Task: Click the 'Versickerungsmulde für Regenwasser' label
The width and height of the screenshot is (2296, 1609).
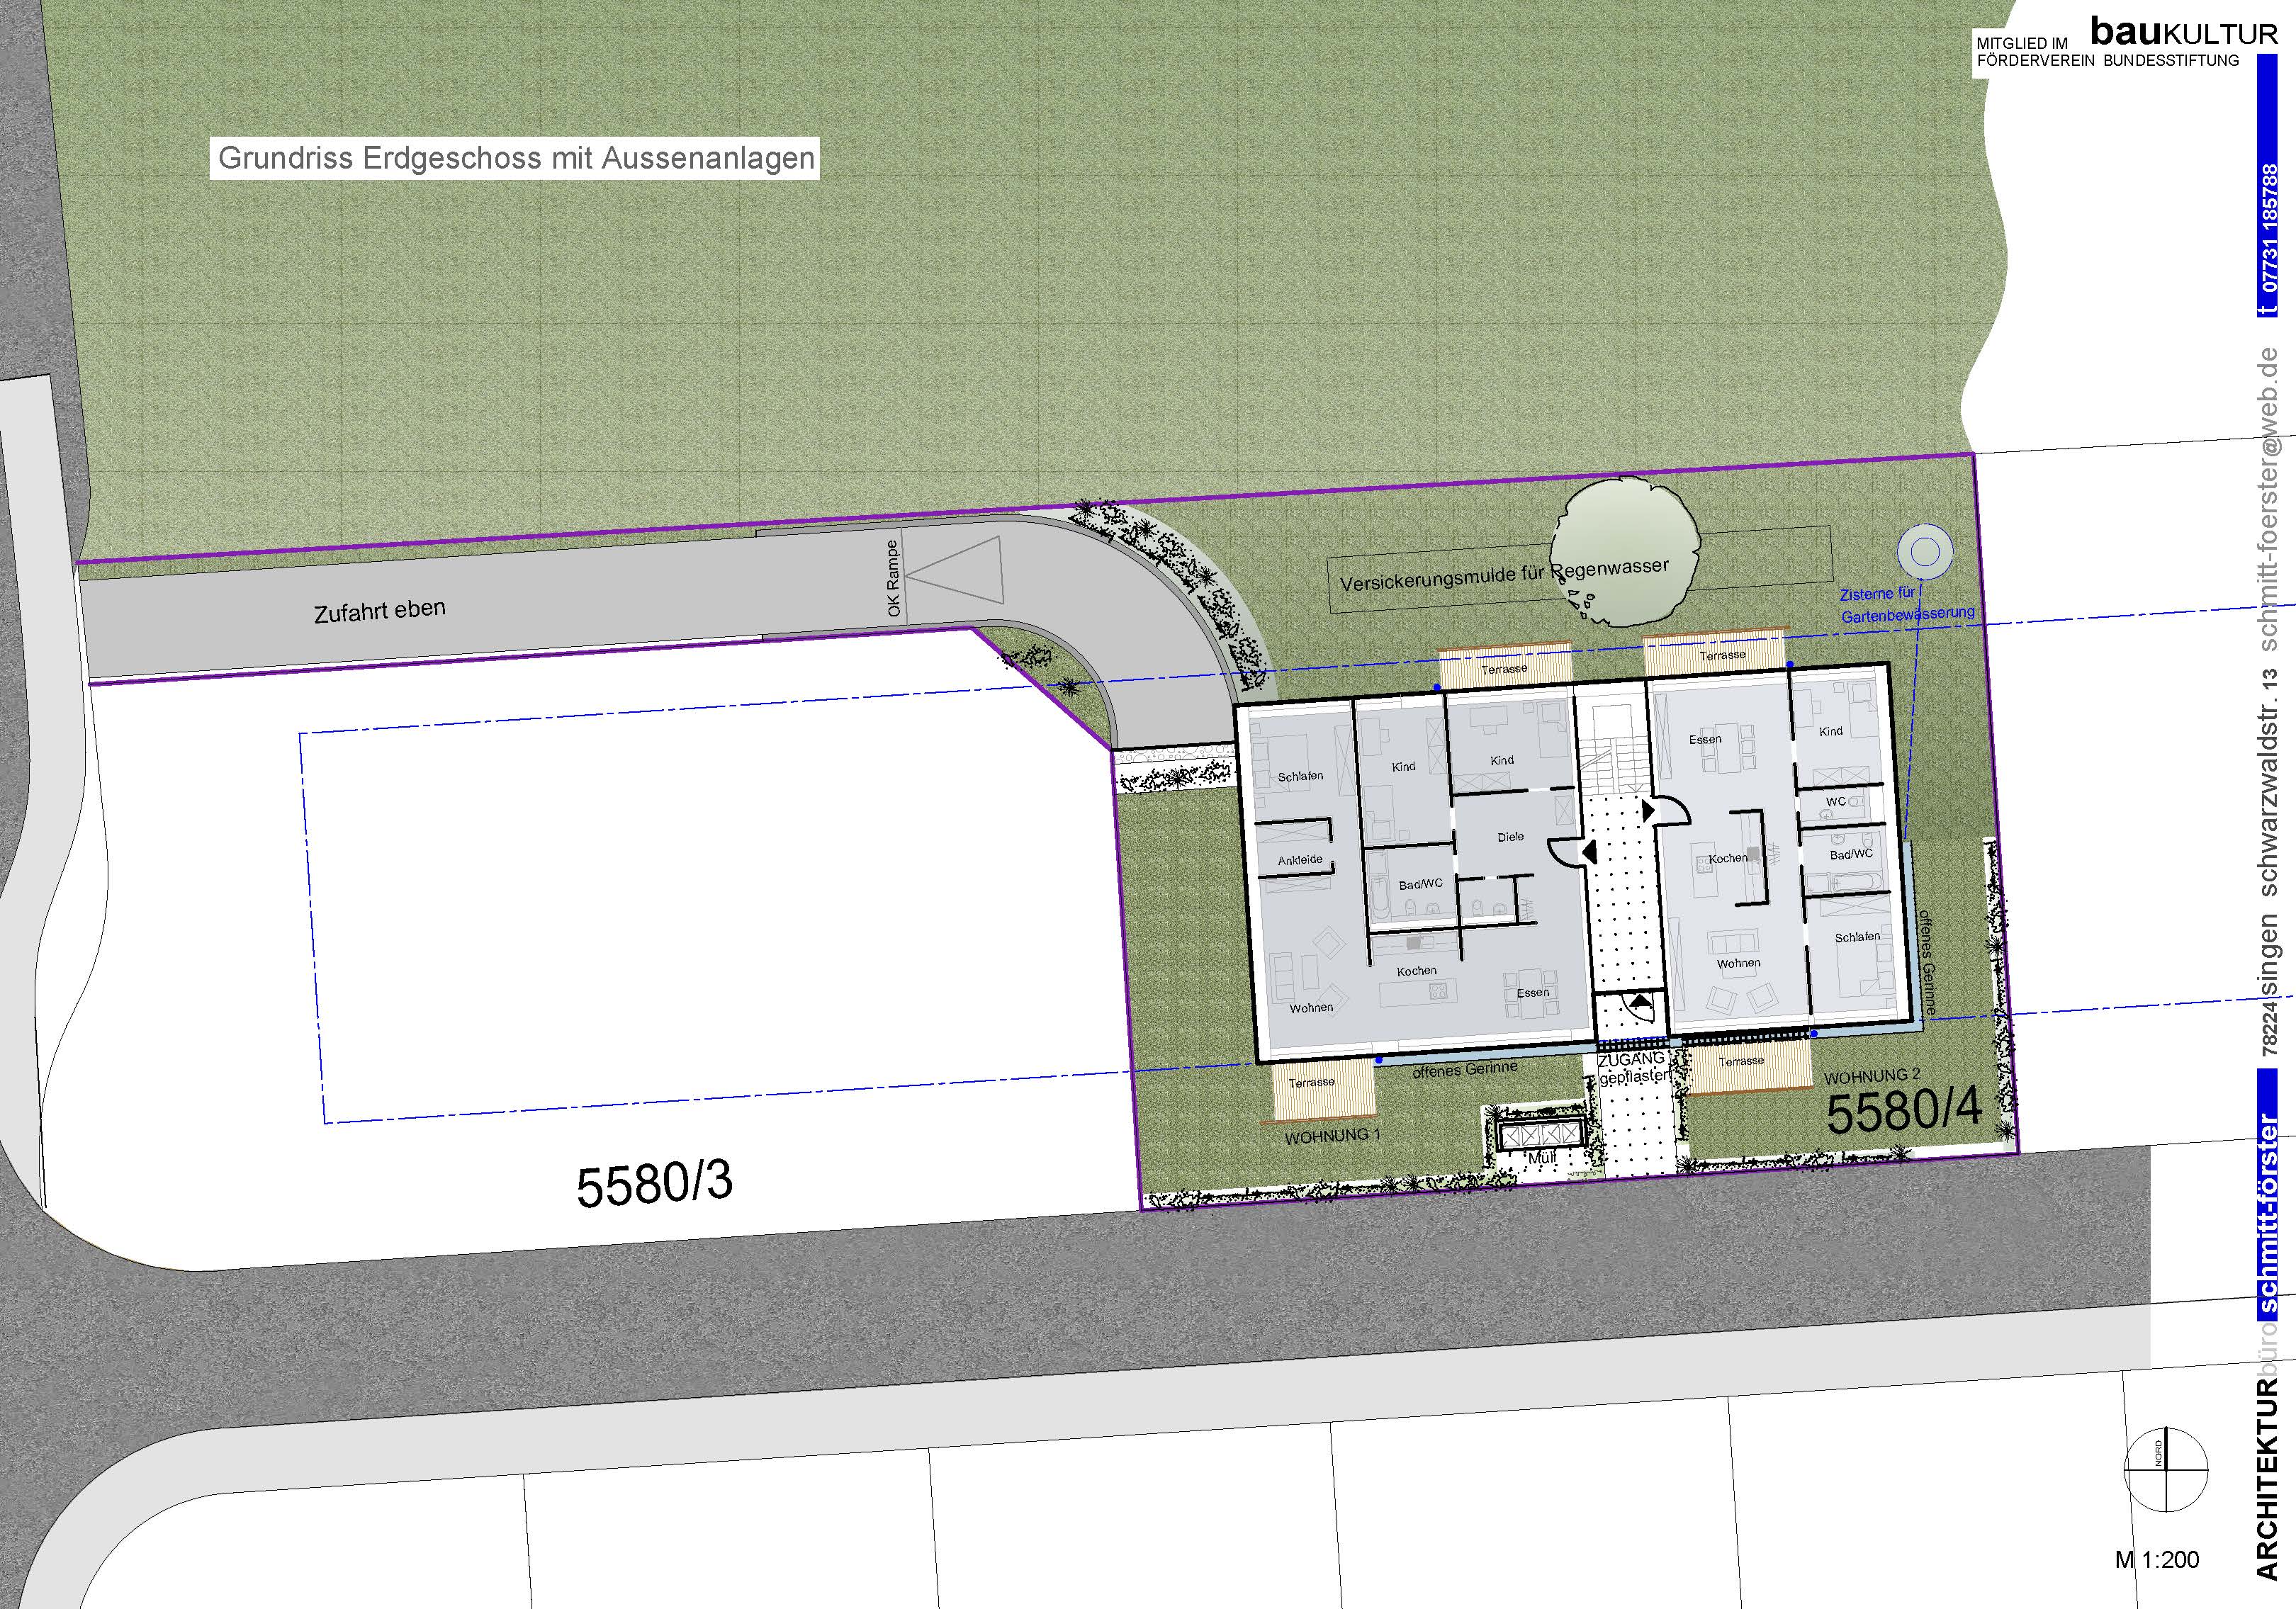Action: click(1504, 575)
